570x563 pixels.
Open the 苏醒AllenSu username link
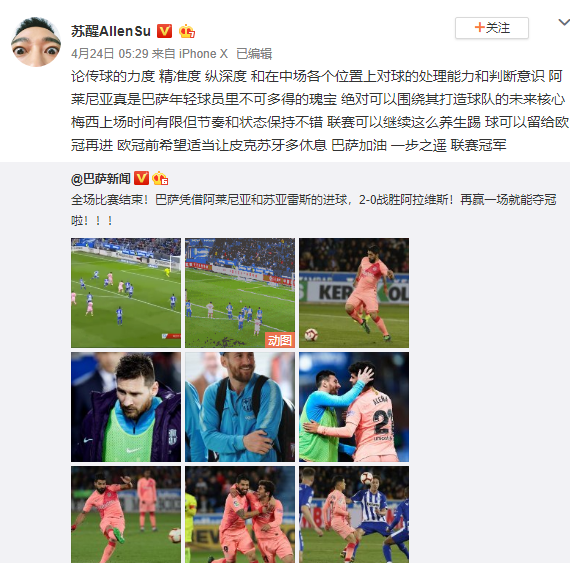click(x=111, y=31)
